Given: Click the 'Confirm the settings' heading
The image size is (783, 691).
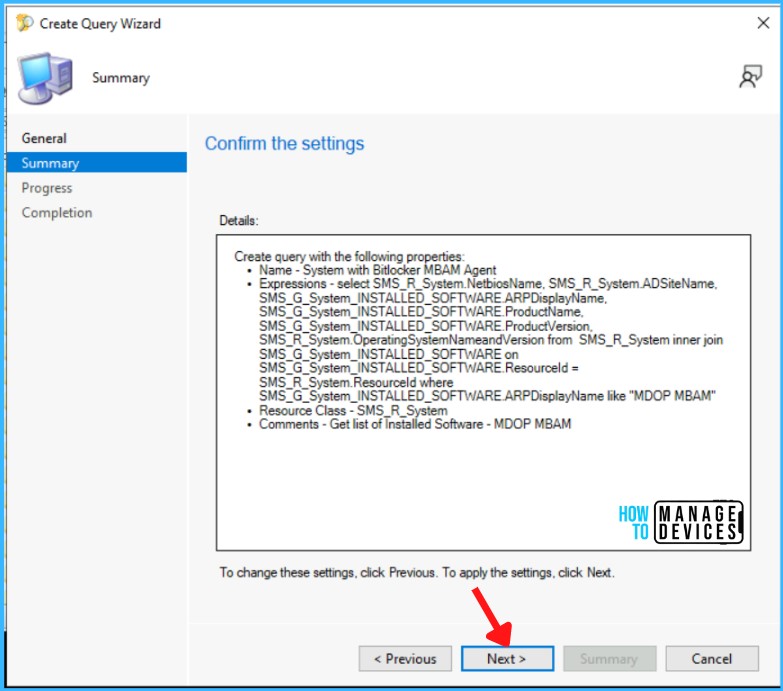Looking at the screenshot, I should tap(285, 143).
